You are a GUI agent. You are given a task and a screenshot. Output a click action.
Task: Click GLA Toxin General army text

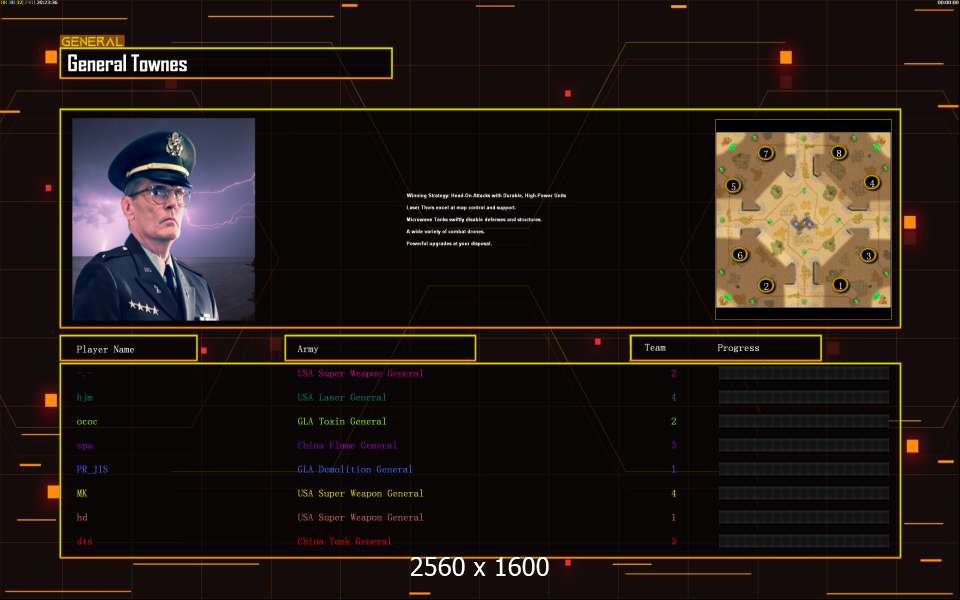coord(342,421)
